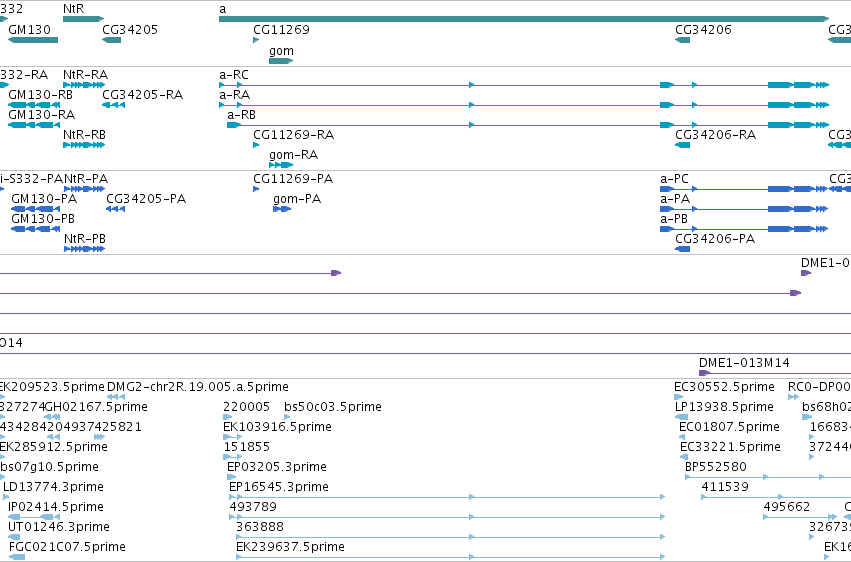
Task: Select the a-PA protein label
Action: pos(675,199)
